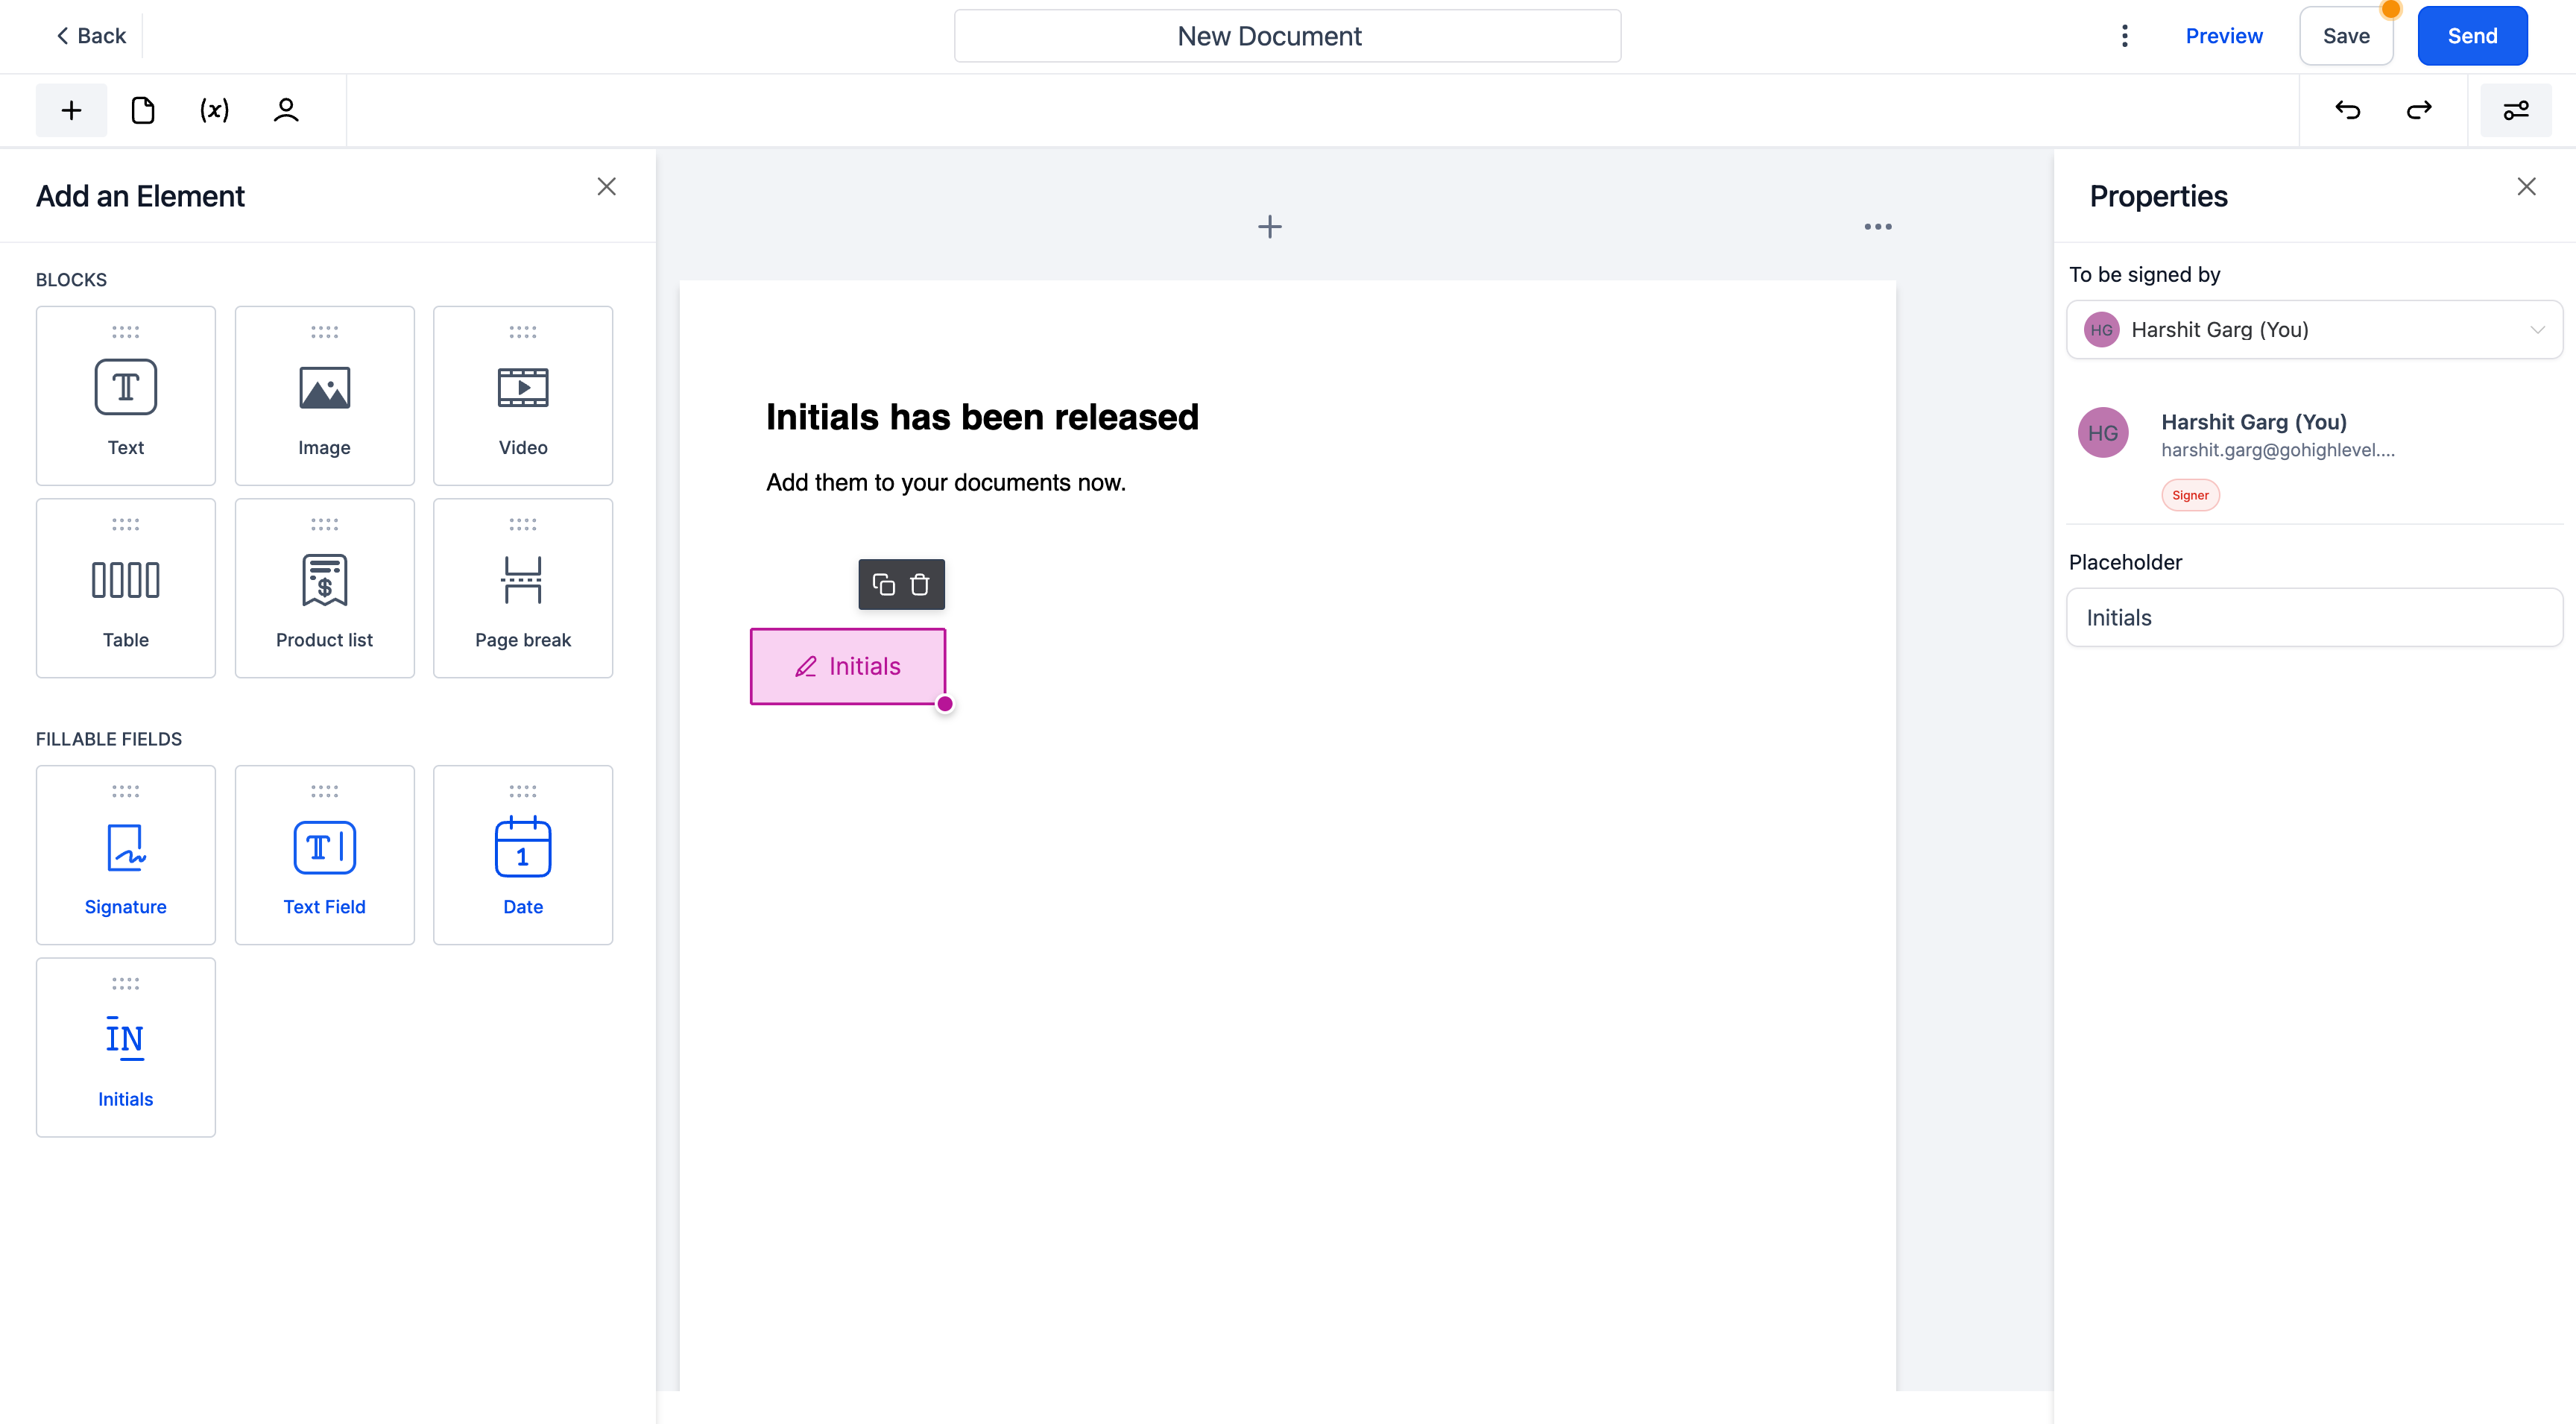This screenshot has height=1424, width=2576.
Task: Select the Text block element
Action: pos(124,394)
